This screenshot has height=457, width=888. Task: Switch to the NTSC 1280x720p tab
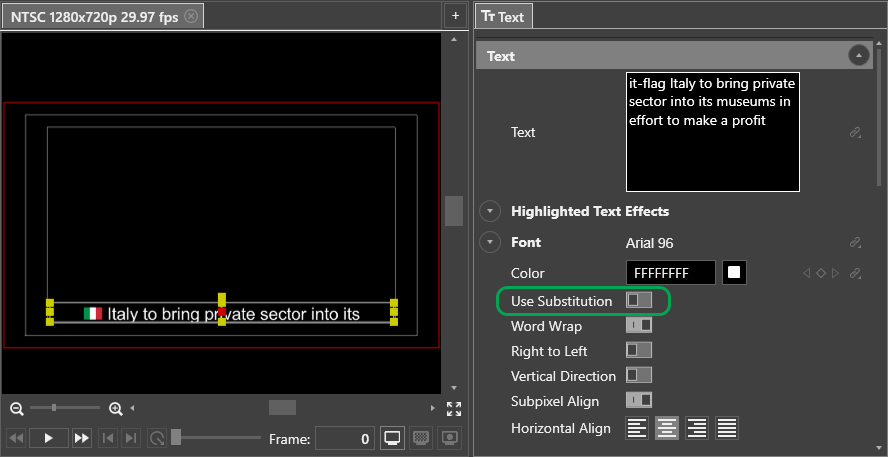tap(94, 16)
